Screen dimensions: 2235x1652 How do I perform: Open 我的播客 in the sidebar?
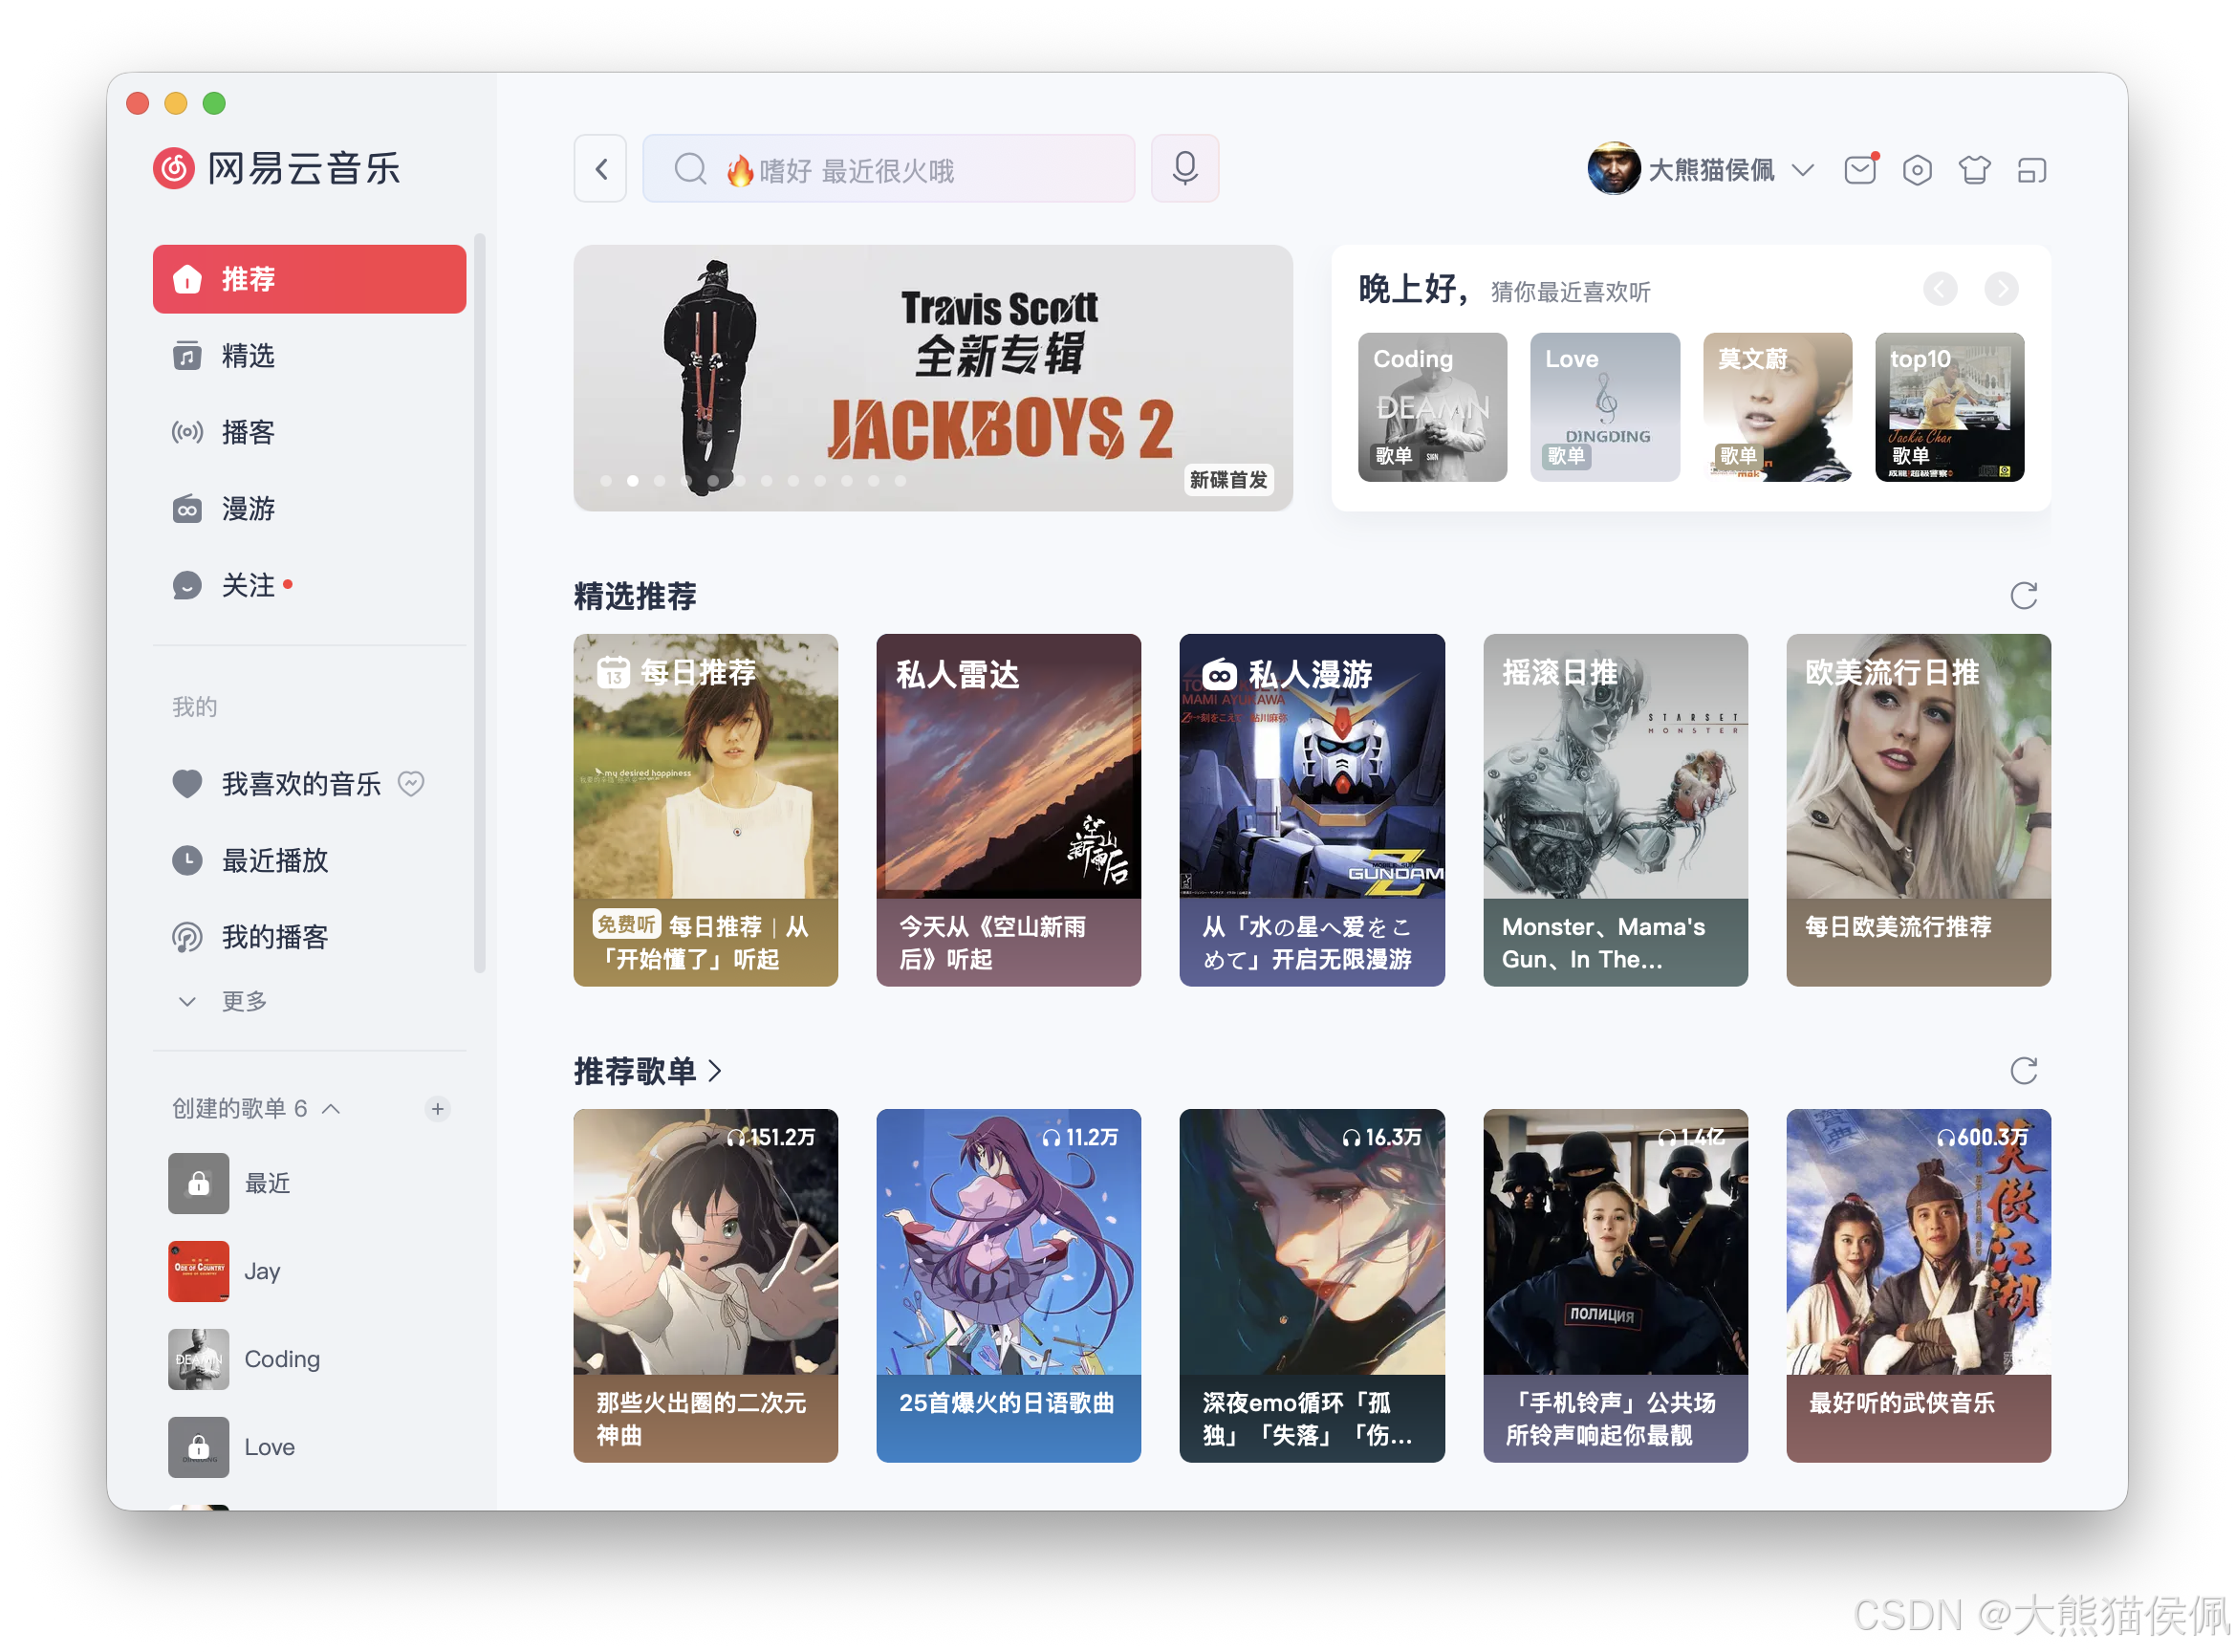309,937
